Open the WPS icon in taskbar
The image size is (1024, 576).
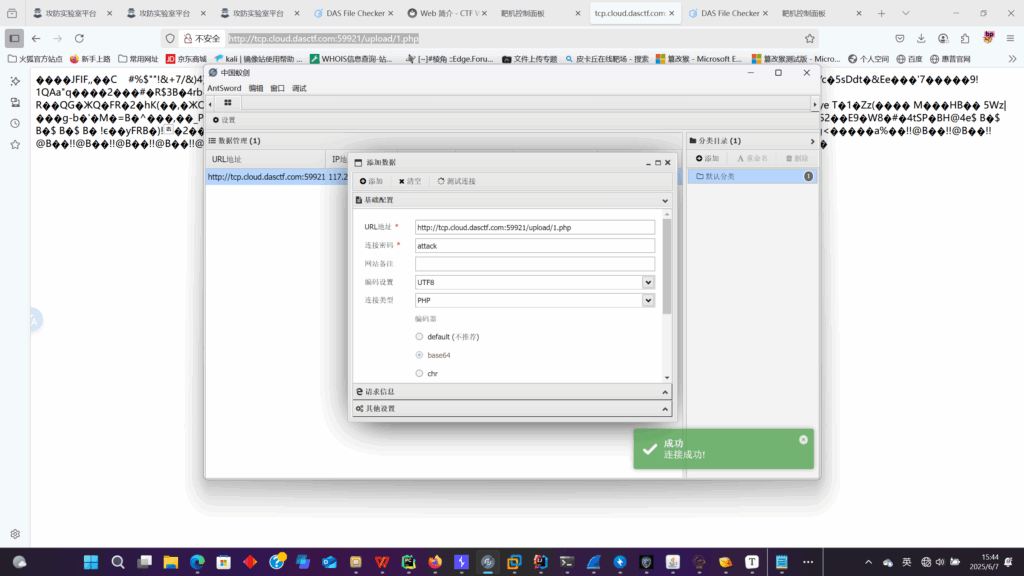pos(382,562)
